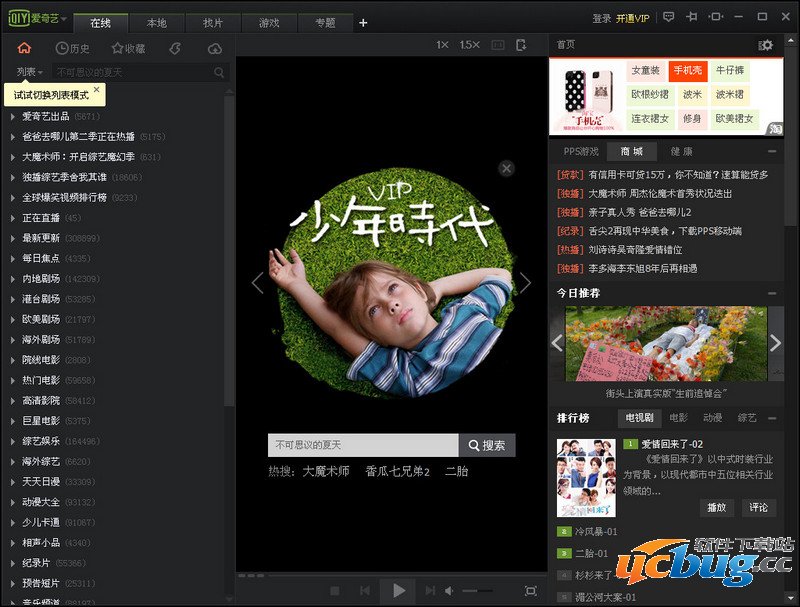Viewport: 800px width, 607px height.
Task: Stop playback with the stop button
Action: click(335, 591)
